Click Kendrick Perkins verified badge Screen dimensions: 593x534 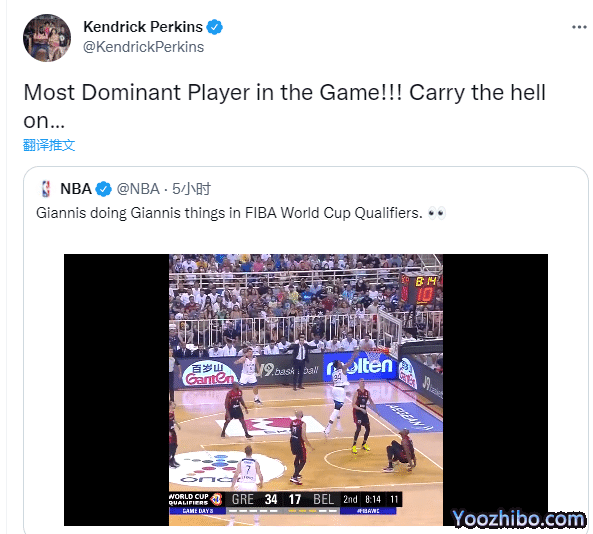coord(215,27)
